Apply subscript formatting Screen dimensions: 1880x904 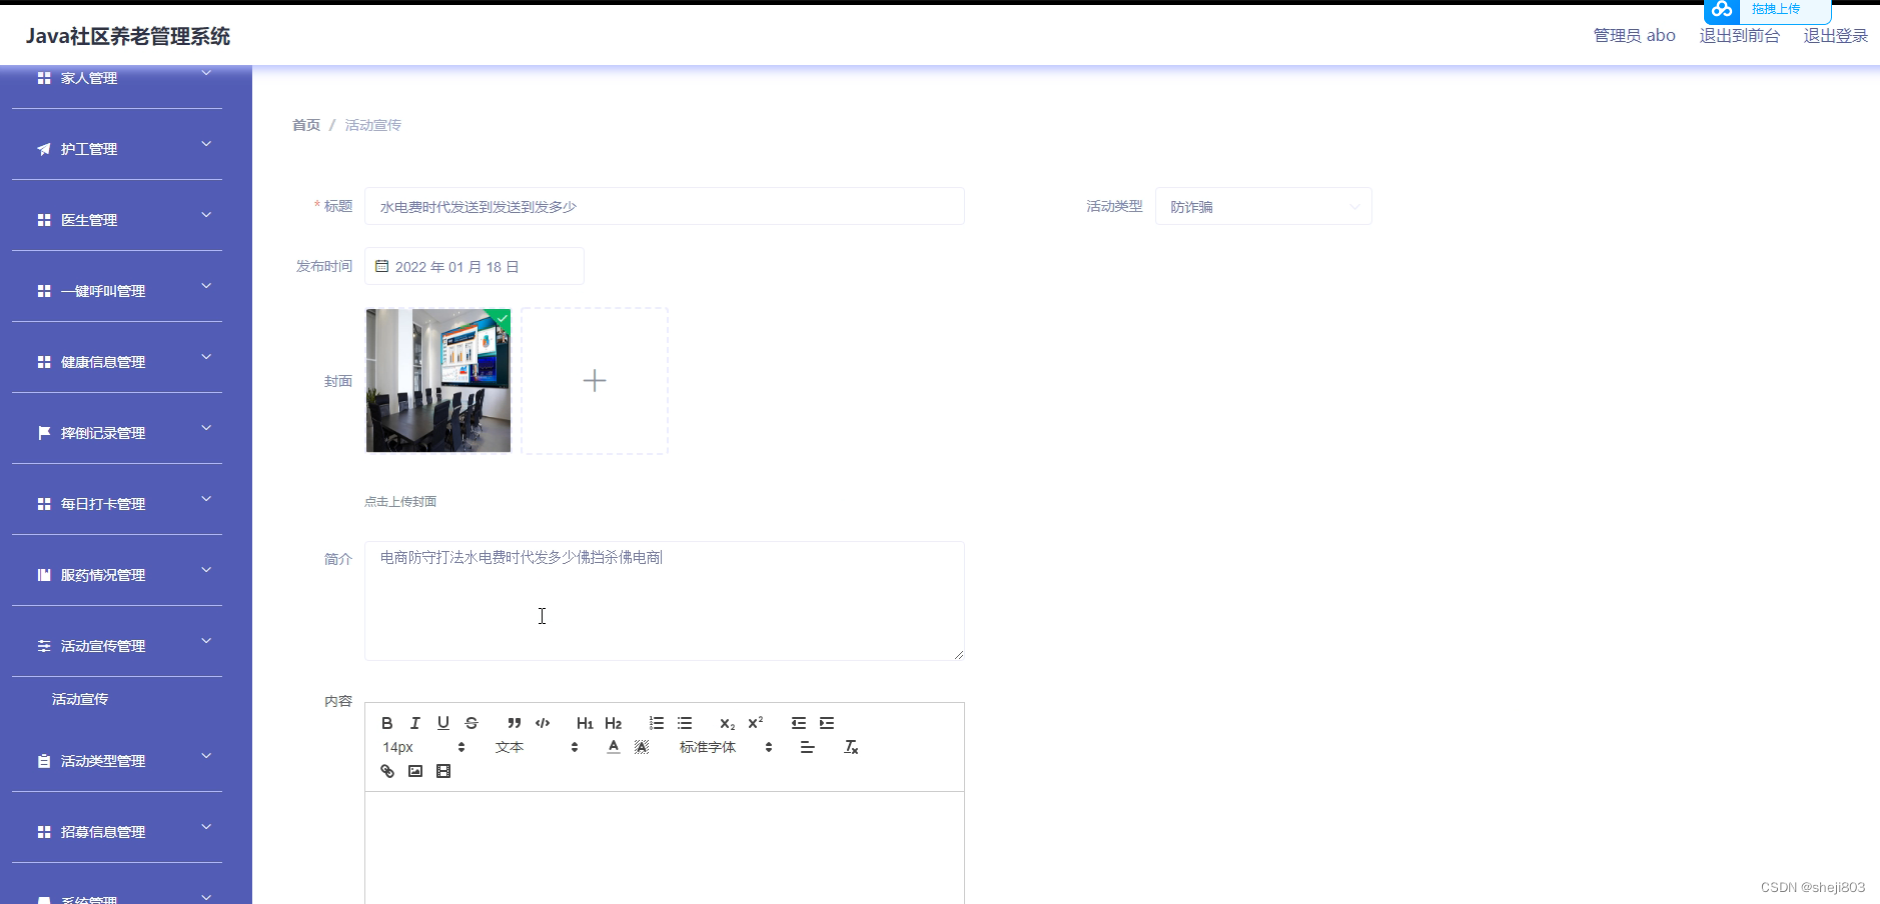coord(727,723)
